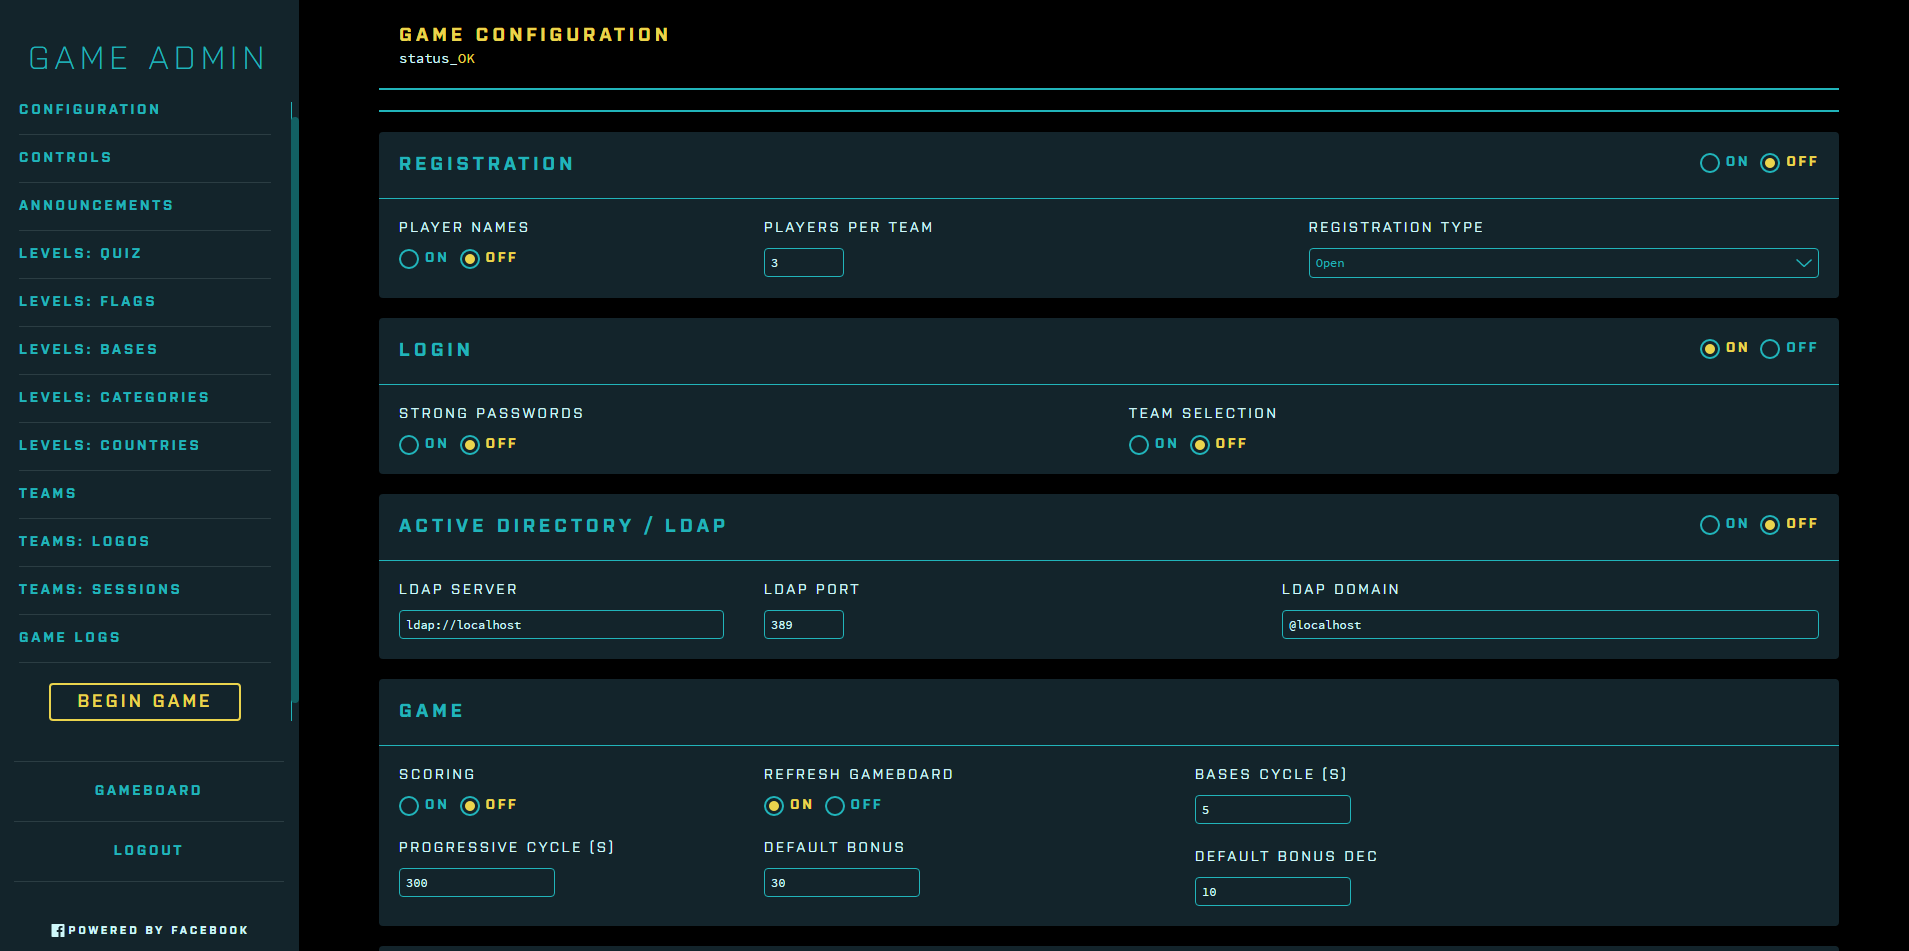Open Teams: Logos page
This screenshot has height=951, width=1909.
[84, 542]
